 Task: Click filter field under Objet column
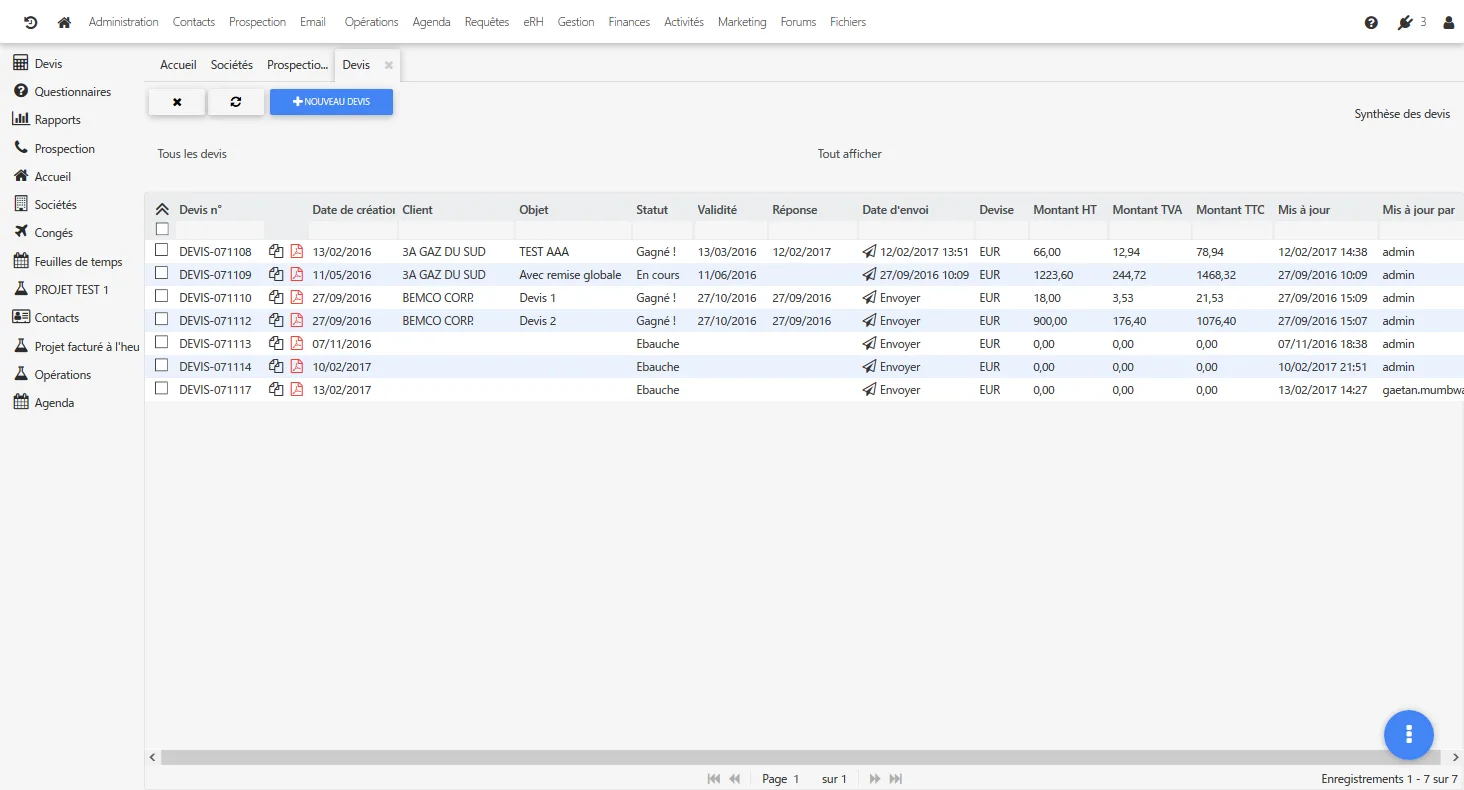pyautogui.click(x=573, y=230)
